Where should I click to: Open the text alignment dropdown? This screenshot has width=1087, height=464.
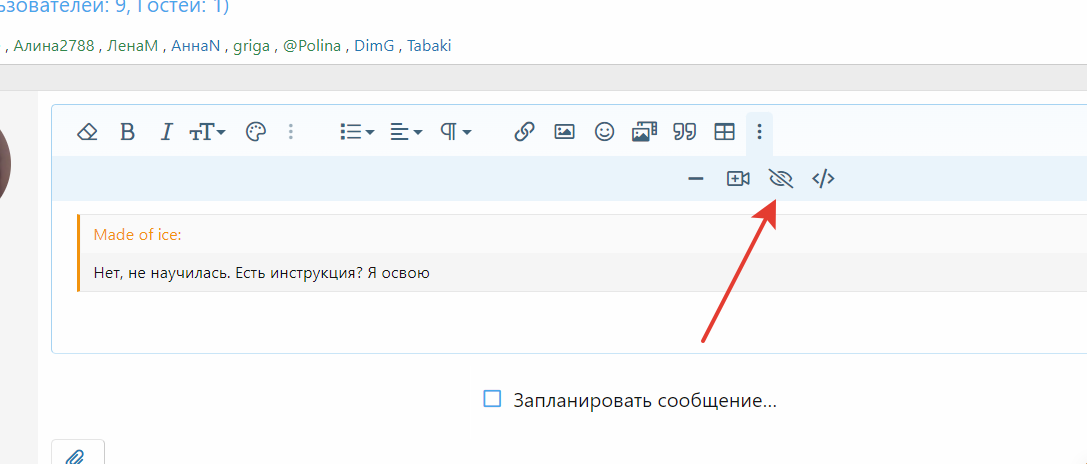(x=406, y=132)
